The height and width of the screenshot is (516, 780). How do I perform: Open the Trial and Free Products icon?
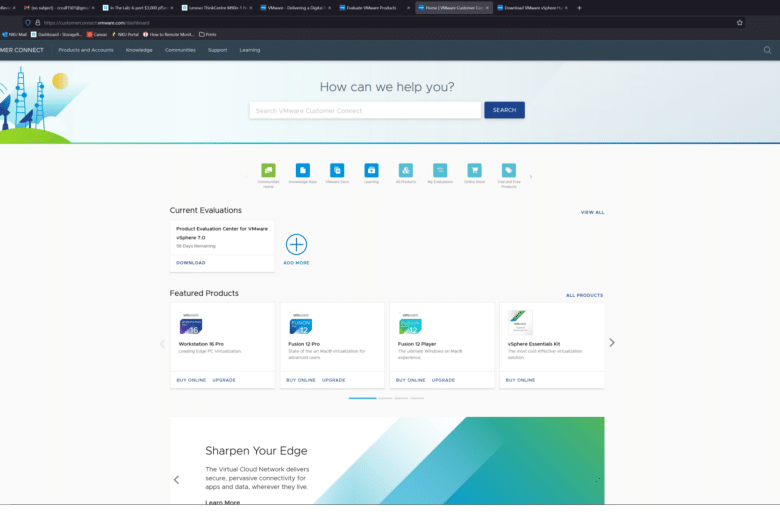[x=508, y=170]
